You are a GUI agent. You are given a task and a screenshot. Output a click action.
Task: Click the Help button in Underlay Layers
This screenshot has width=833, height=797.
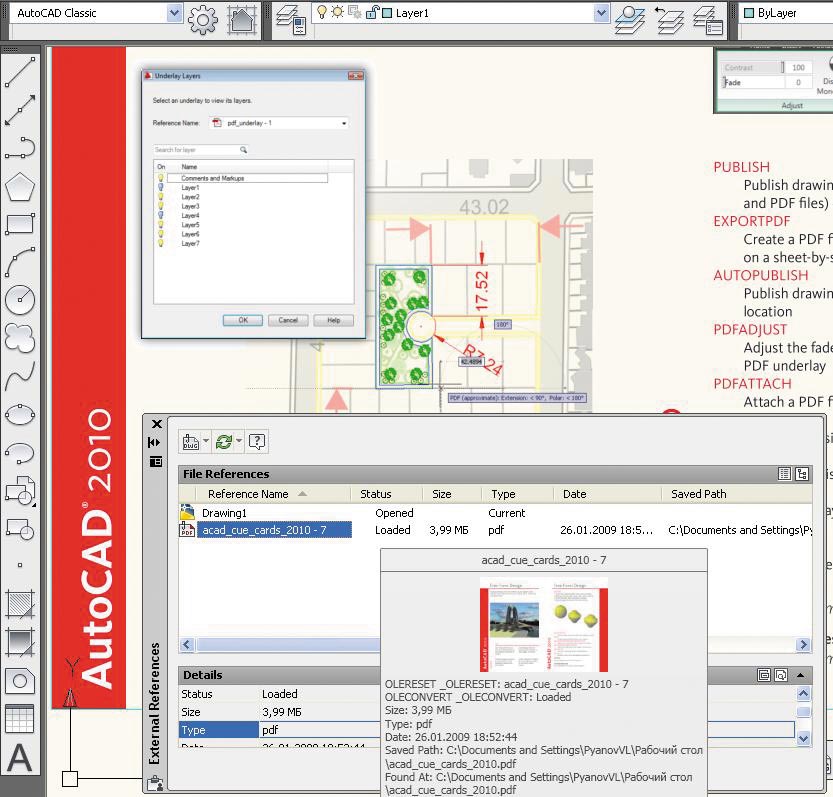(x=334, y=320)
